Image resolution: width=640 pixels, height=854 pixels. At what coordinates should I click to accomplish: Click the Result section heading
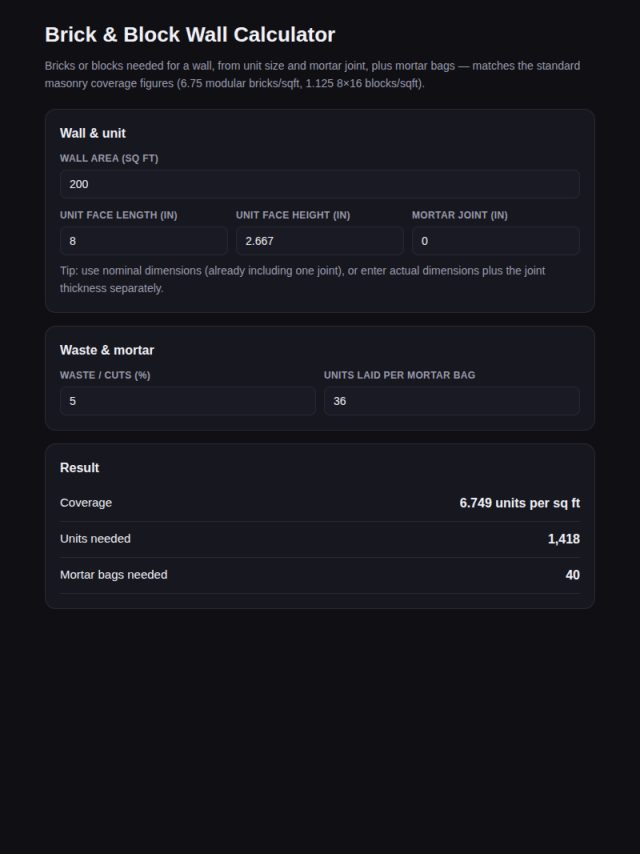[80, 468]
